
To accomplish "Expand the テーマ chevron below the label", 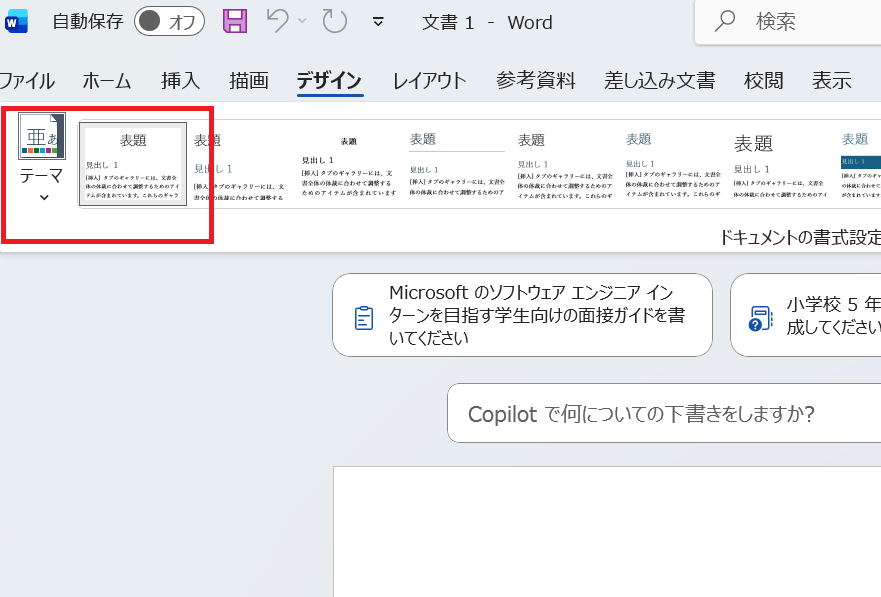I will [x=43, y=198].
